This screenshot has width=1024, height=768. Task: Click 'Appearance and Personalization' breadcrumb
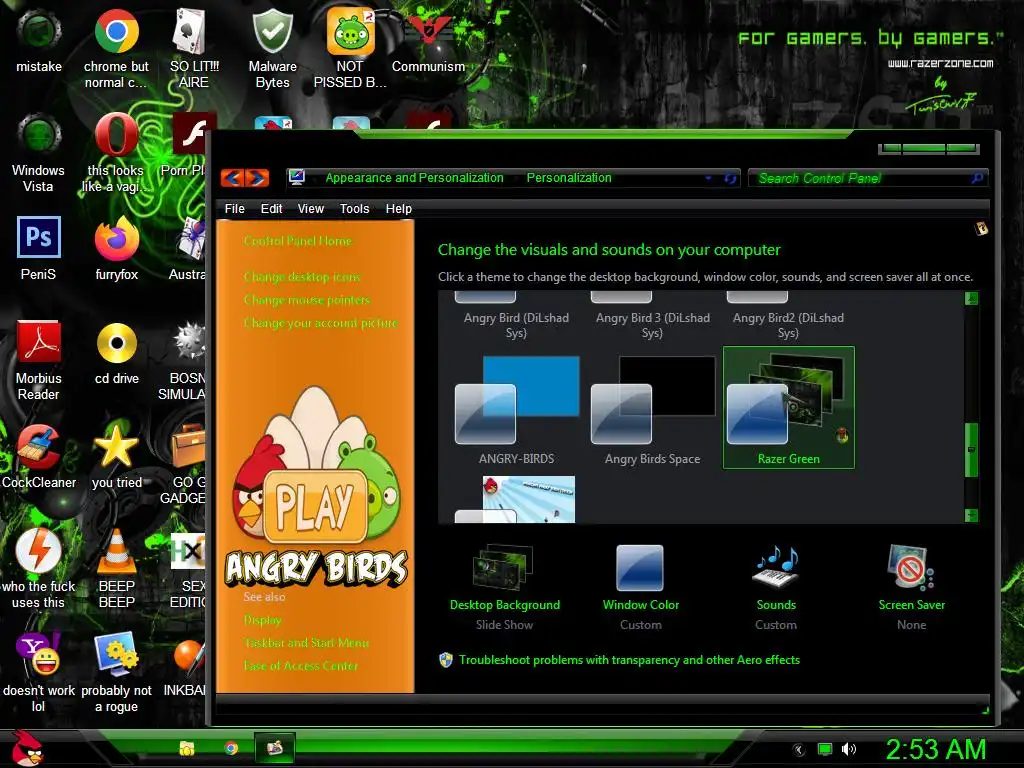[415, 178]
